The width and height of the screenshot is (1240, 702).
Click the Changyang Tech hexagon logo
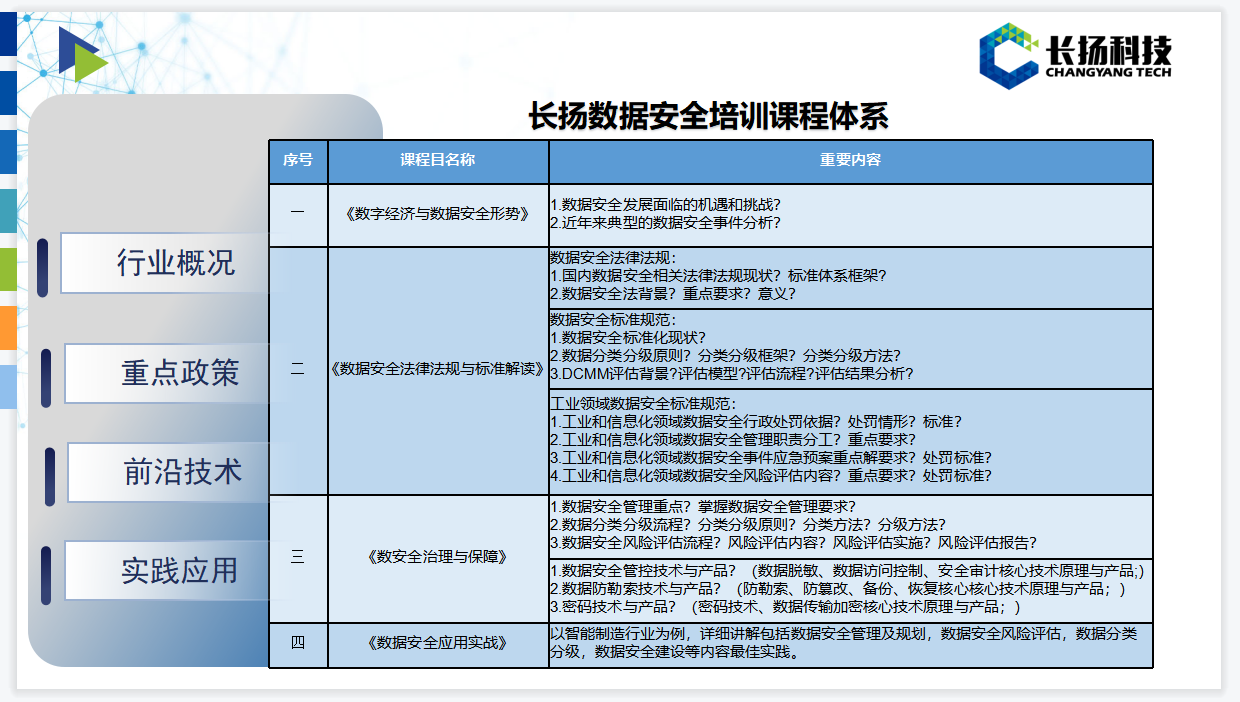click(x=1008, y=56)
